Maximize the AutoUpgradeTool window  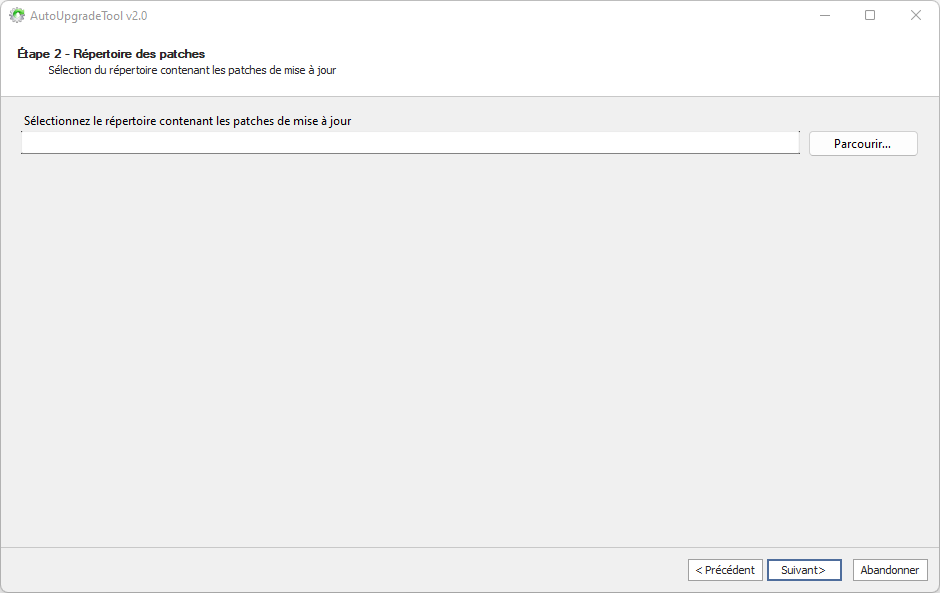click(x=870, y=15)
